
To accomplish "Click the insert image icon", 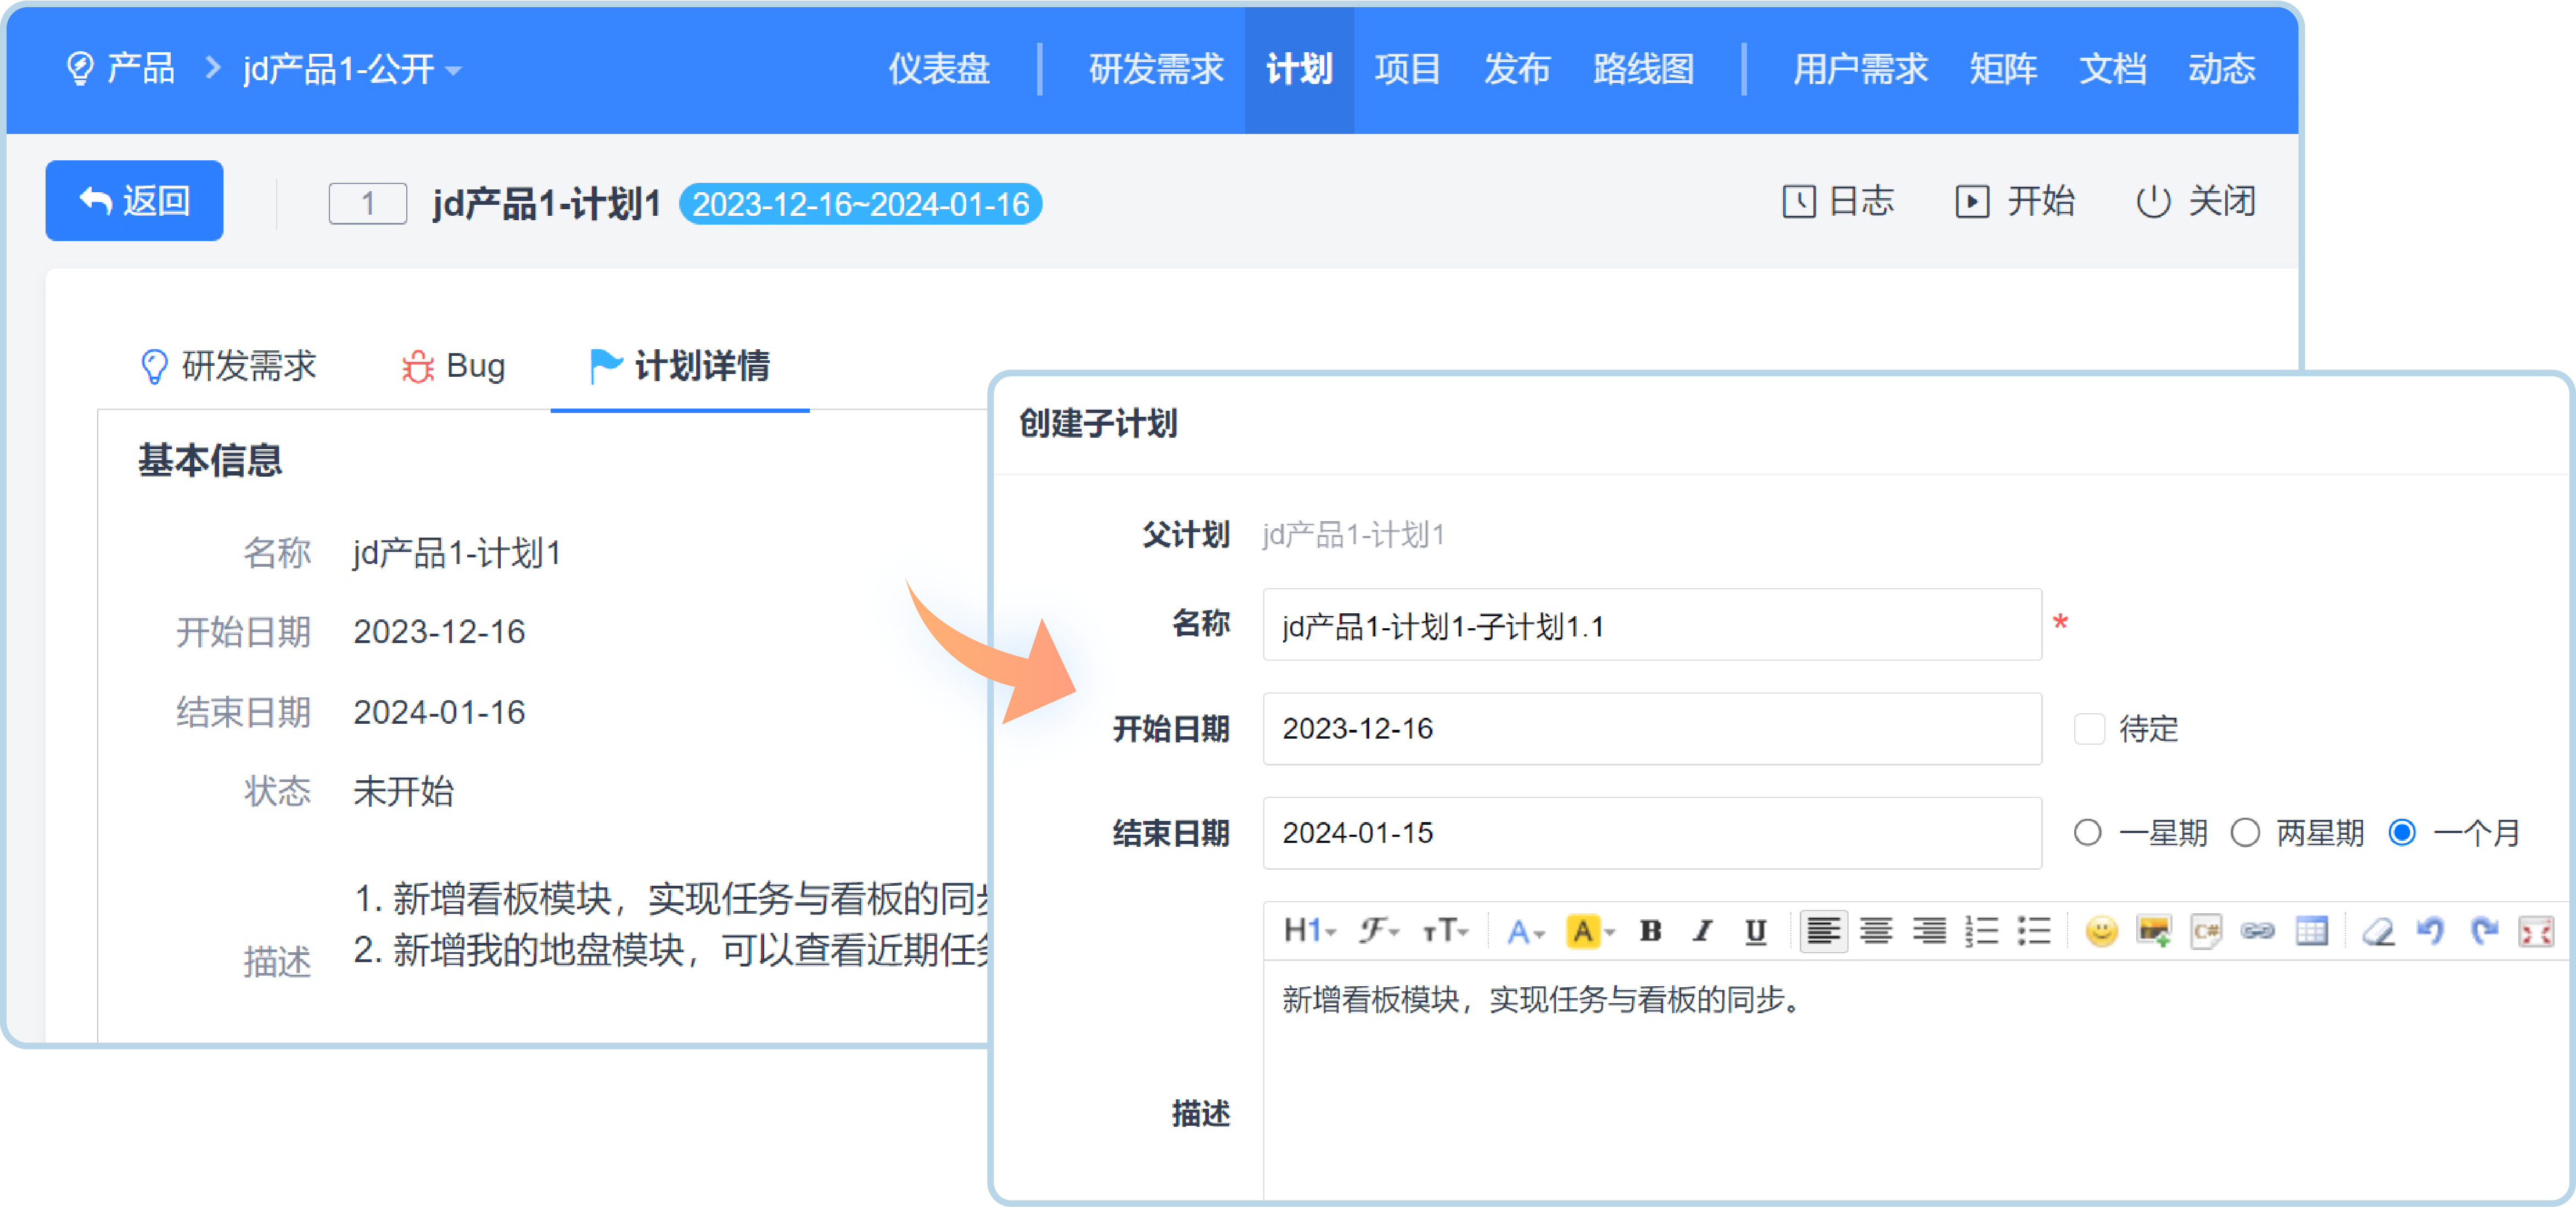I will [2153, 931].
